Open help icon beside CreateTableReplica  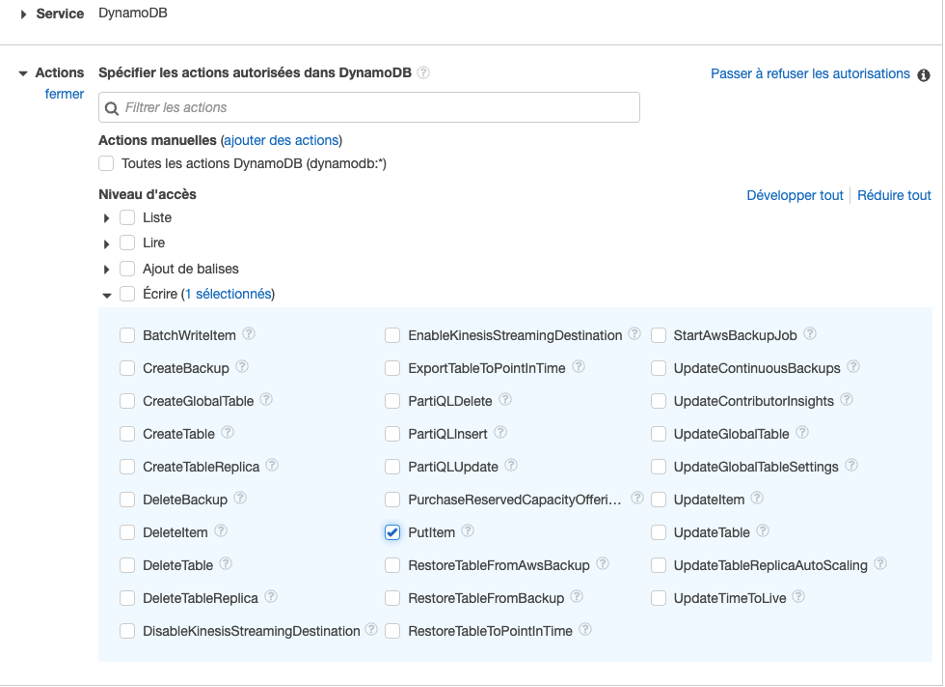click(272, 465)
